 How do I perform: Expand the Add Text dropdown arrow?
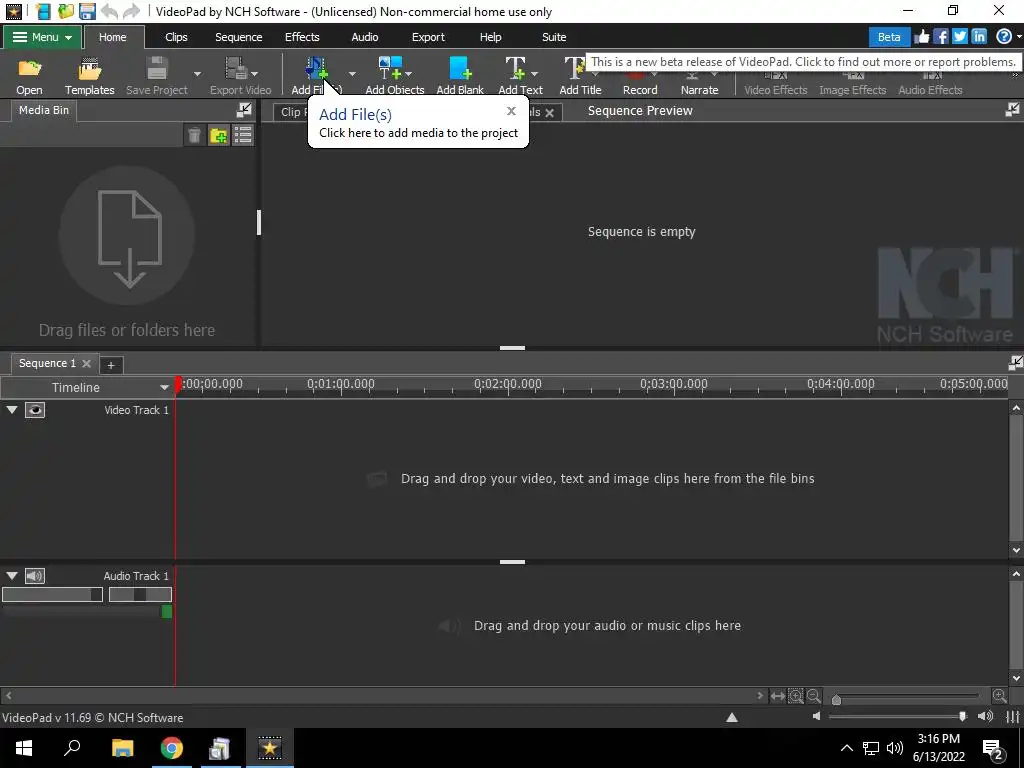[x=534, y=74]
